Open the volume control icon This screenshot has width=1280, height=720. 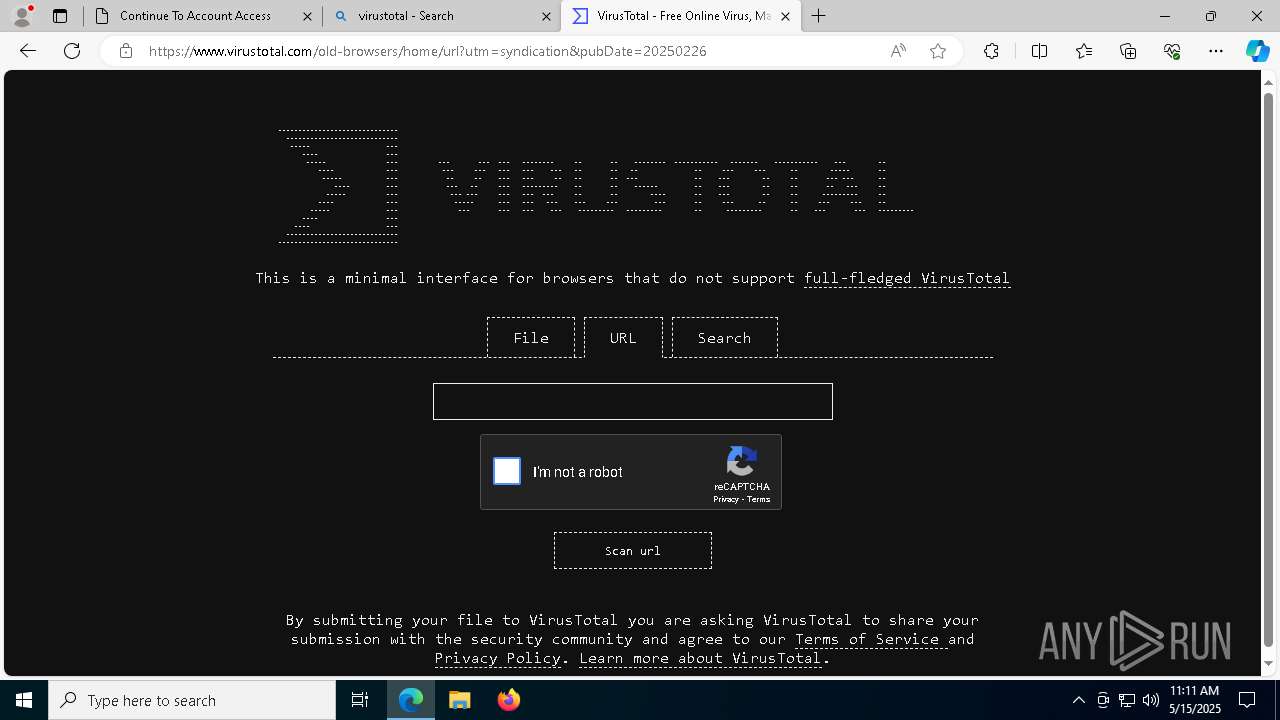pos(1151,700)
